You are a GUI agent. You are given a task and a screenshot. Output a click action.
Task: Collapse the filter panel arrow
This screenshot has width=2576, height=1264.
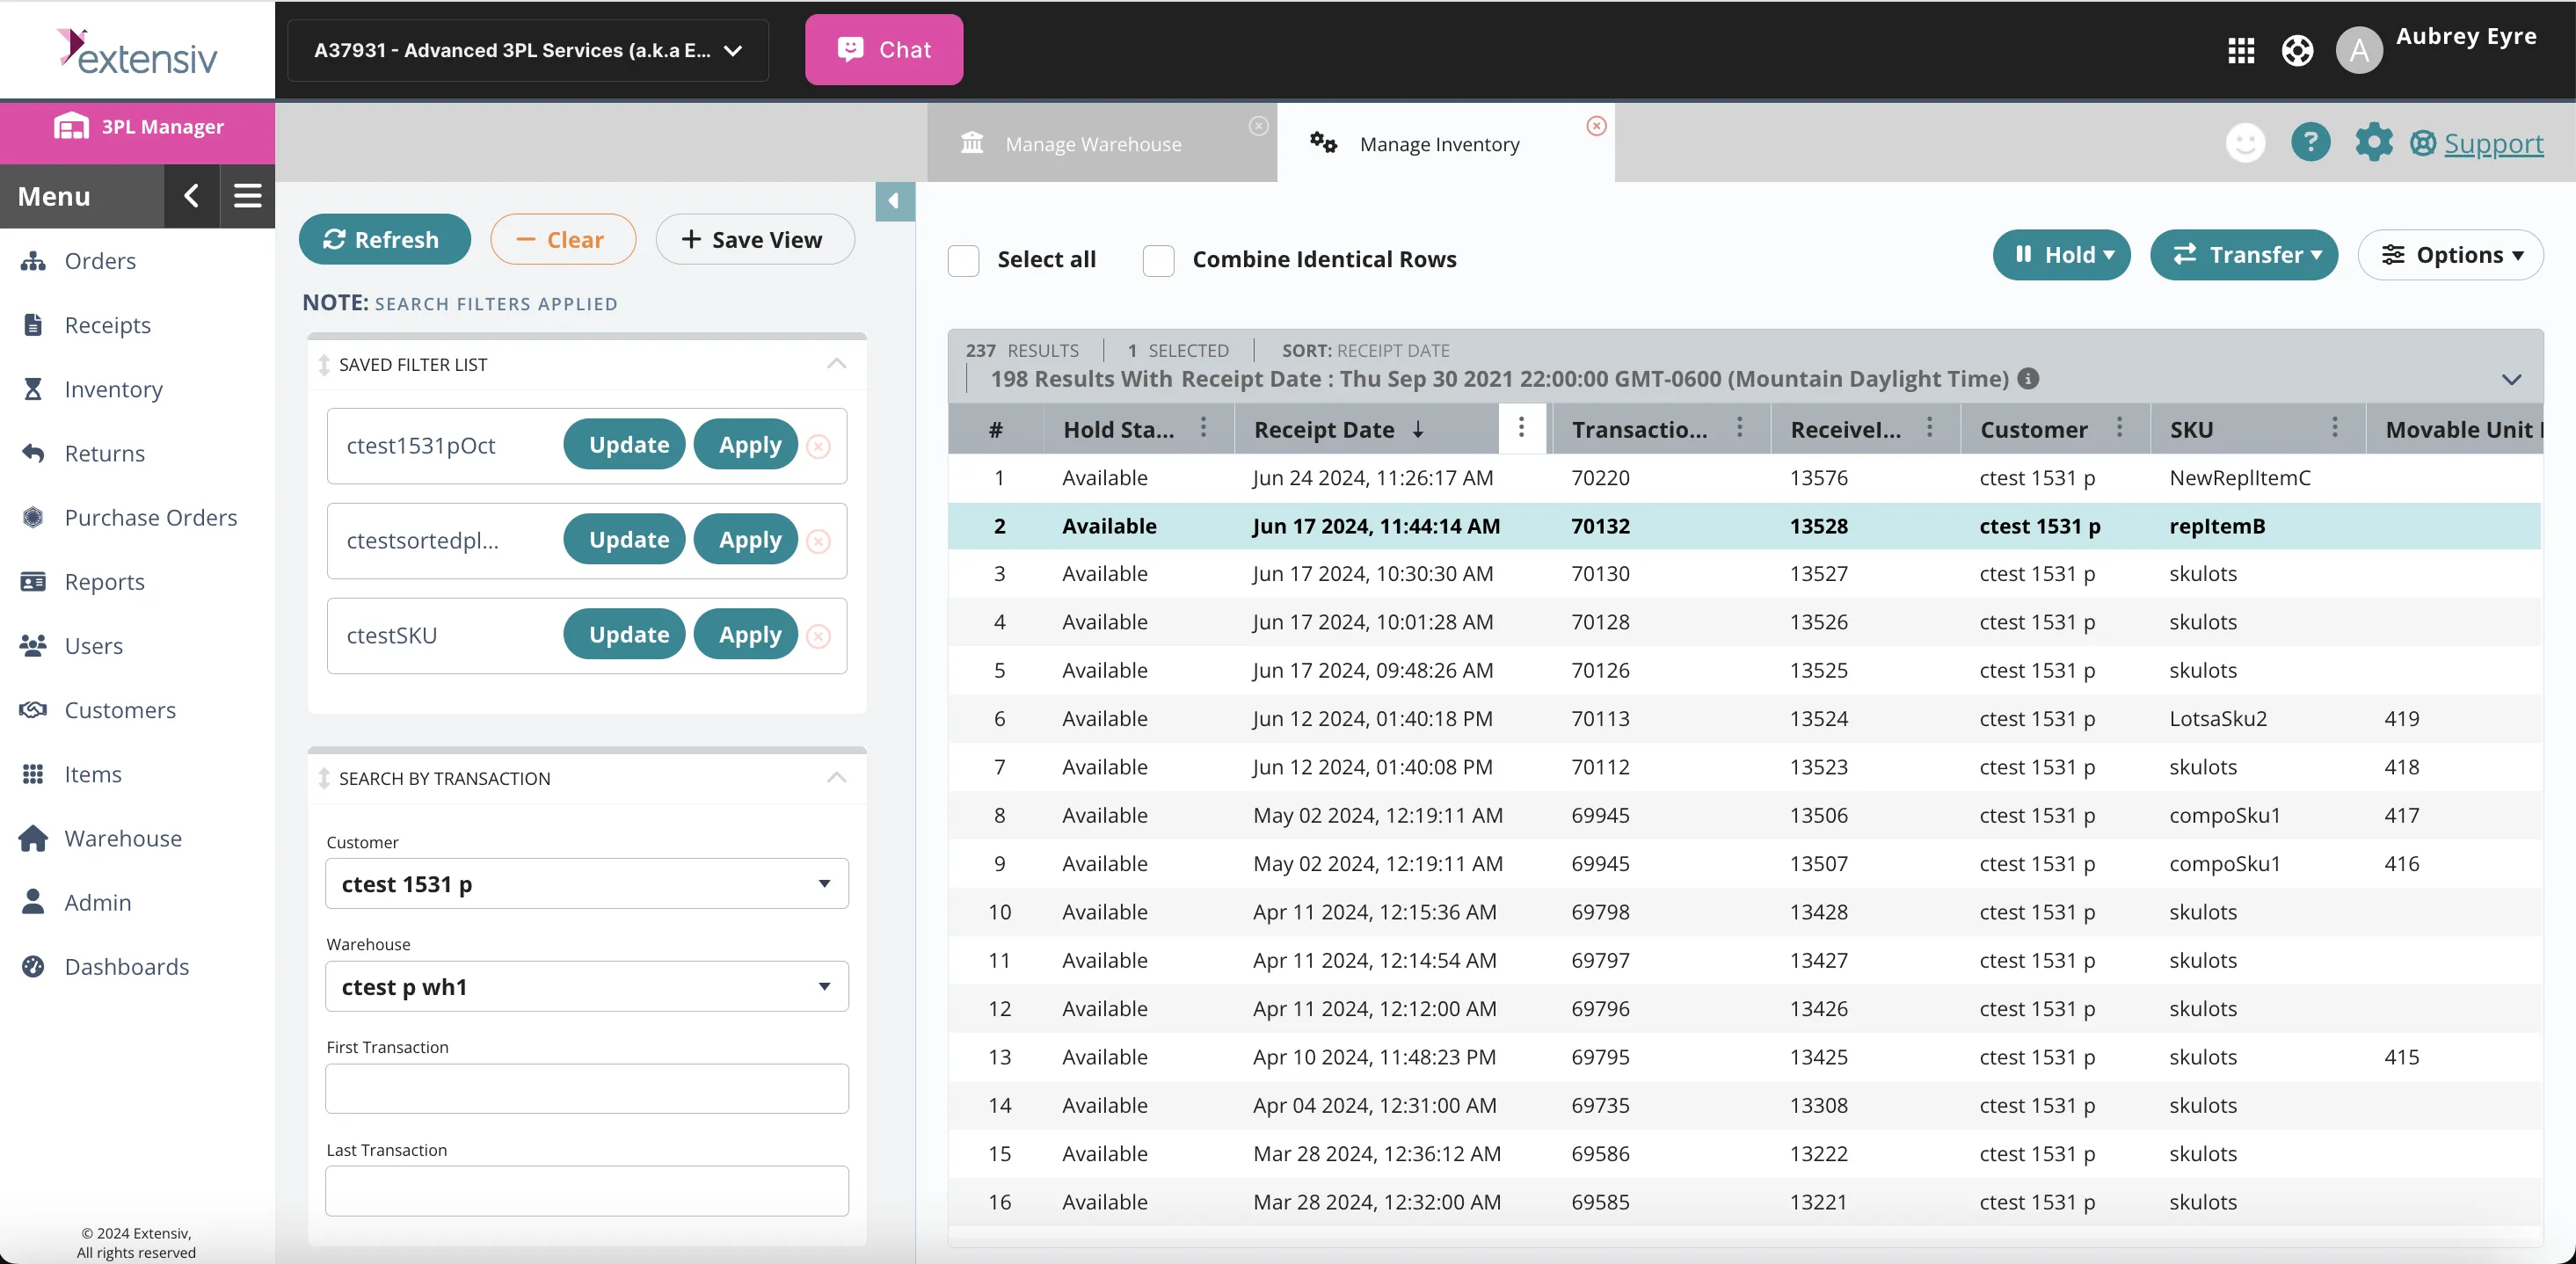coord(894,201)
